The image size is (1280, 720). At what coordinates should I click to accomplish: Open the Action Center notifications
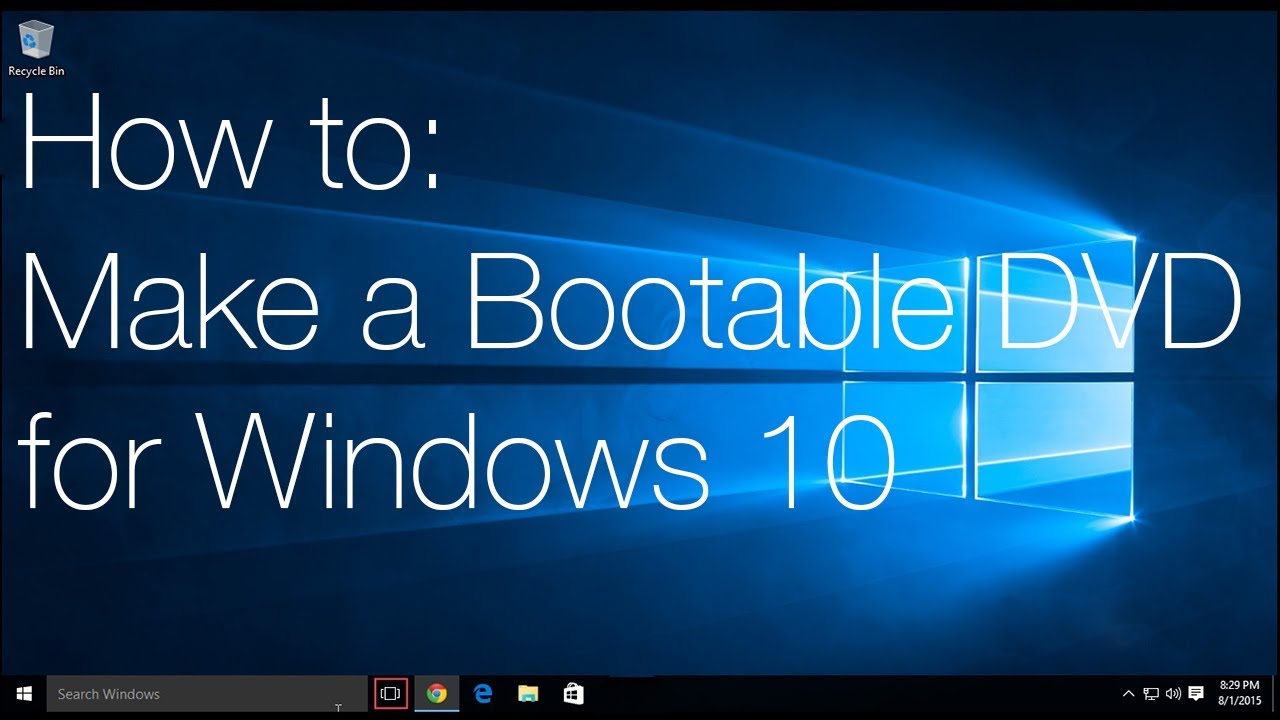pos(1196,693)
